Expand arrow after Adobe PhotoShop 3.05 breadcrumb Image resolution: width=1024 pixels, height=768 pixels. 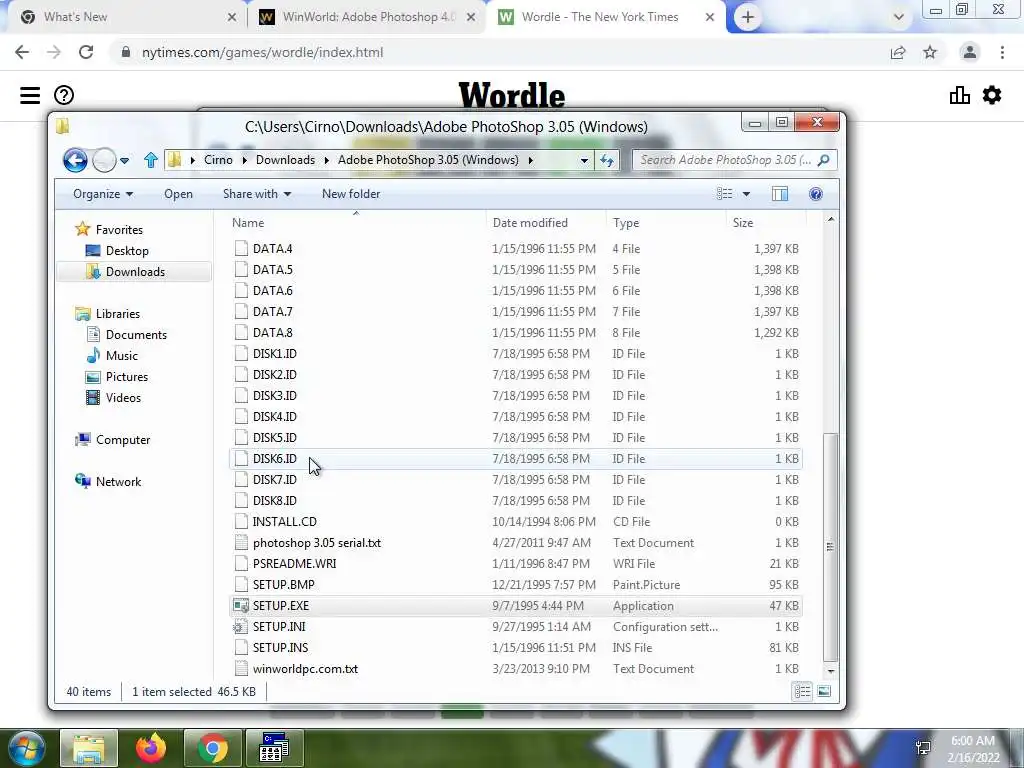530,160
